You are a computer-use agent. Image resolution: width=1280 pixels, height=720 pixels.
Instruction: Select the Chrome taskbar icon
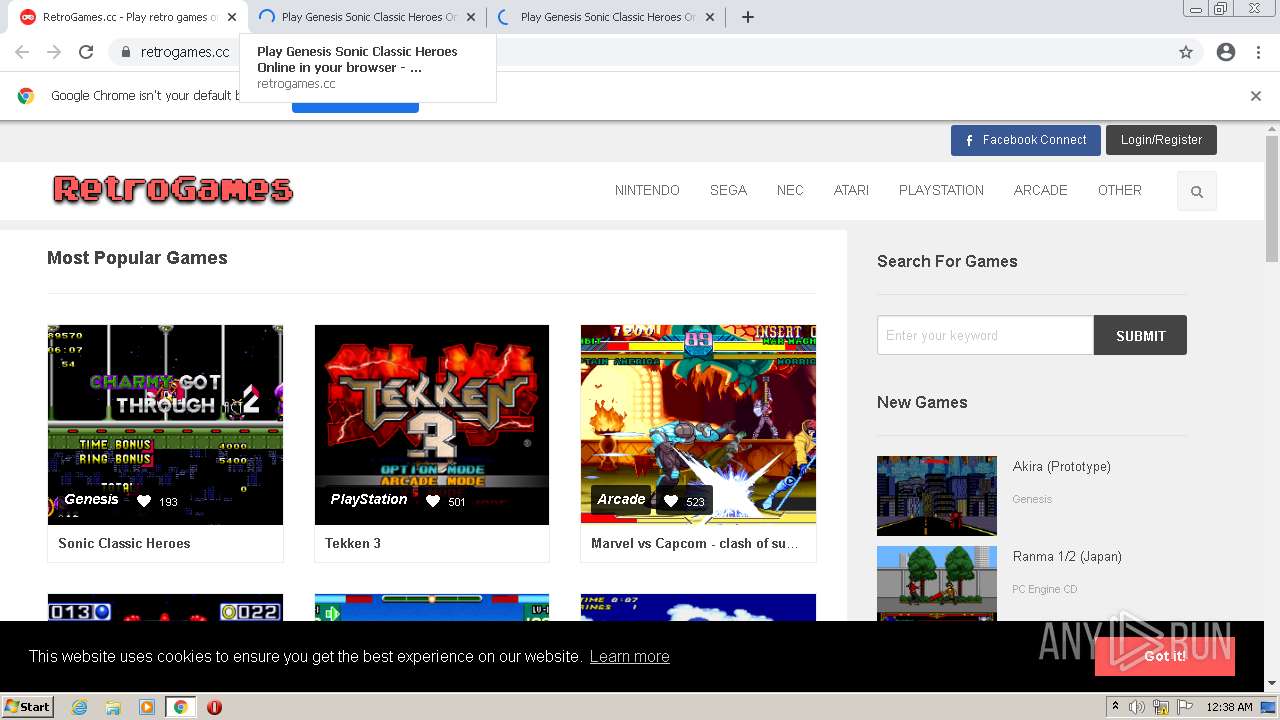click(181, 707)
